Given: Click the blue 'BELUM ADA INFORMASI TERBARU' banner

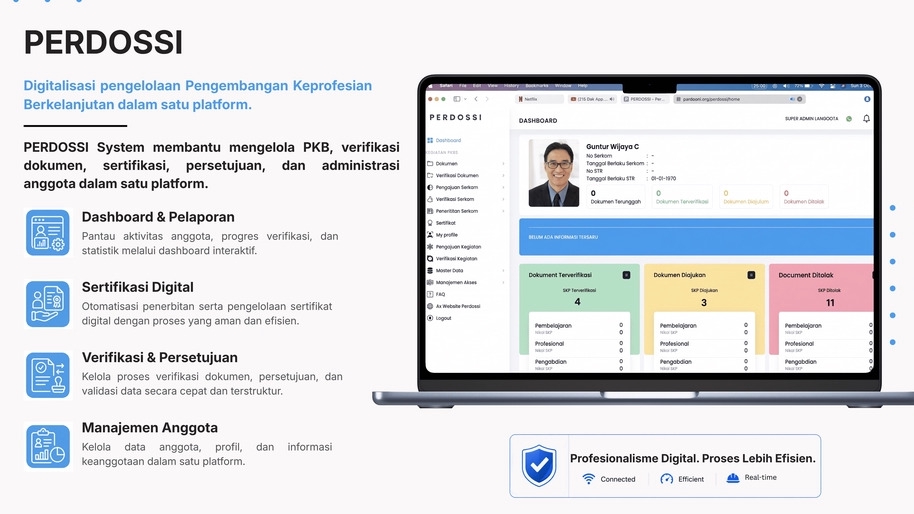Looking at the screenshot, I should (x=696, y=237).
